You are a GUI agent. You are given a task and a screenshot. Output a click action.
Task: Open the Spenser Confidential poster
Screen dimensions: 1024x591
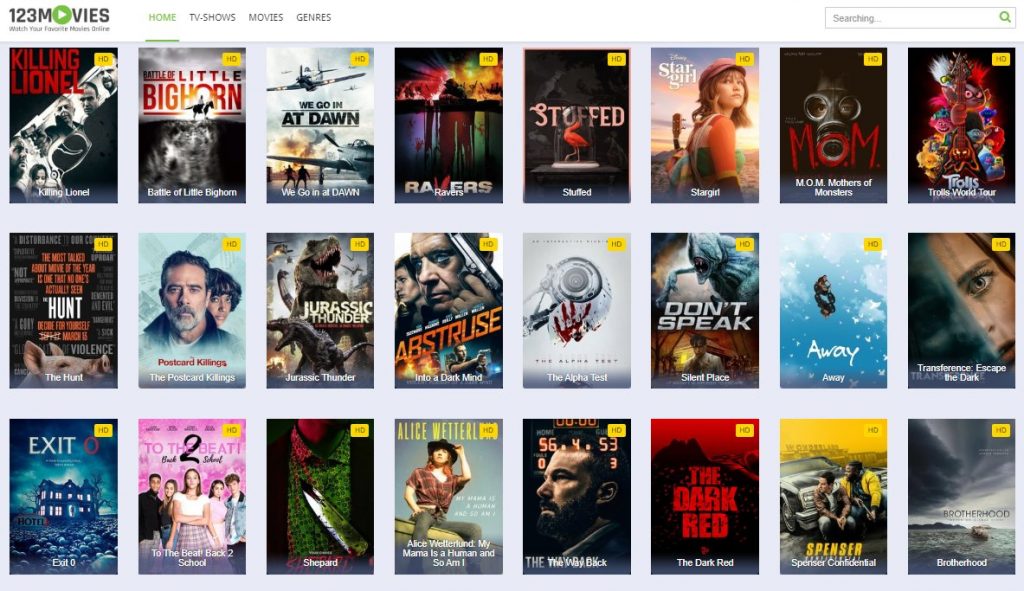[x=833, y=496]
